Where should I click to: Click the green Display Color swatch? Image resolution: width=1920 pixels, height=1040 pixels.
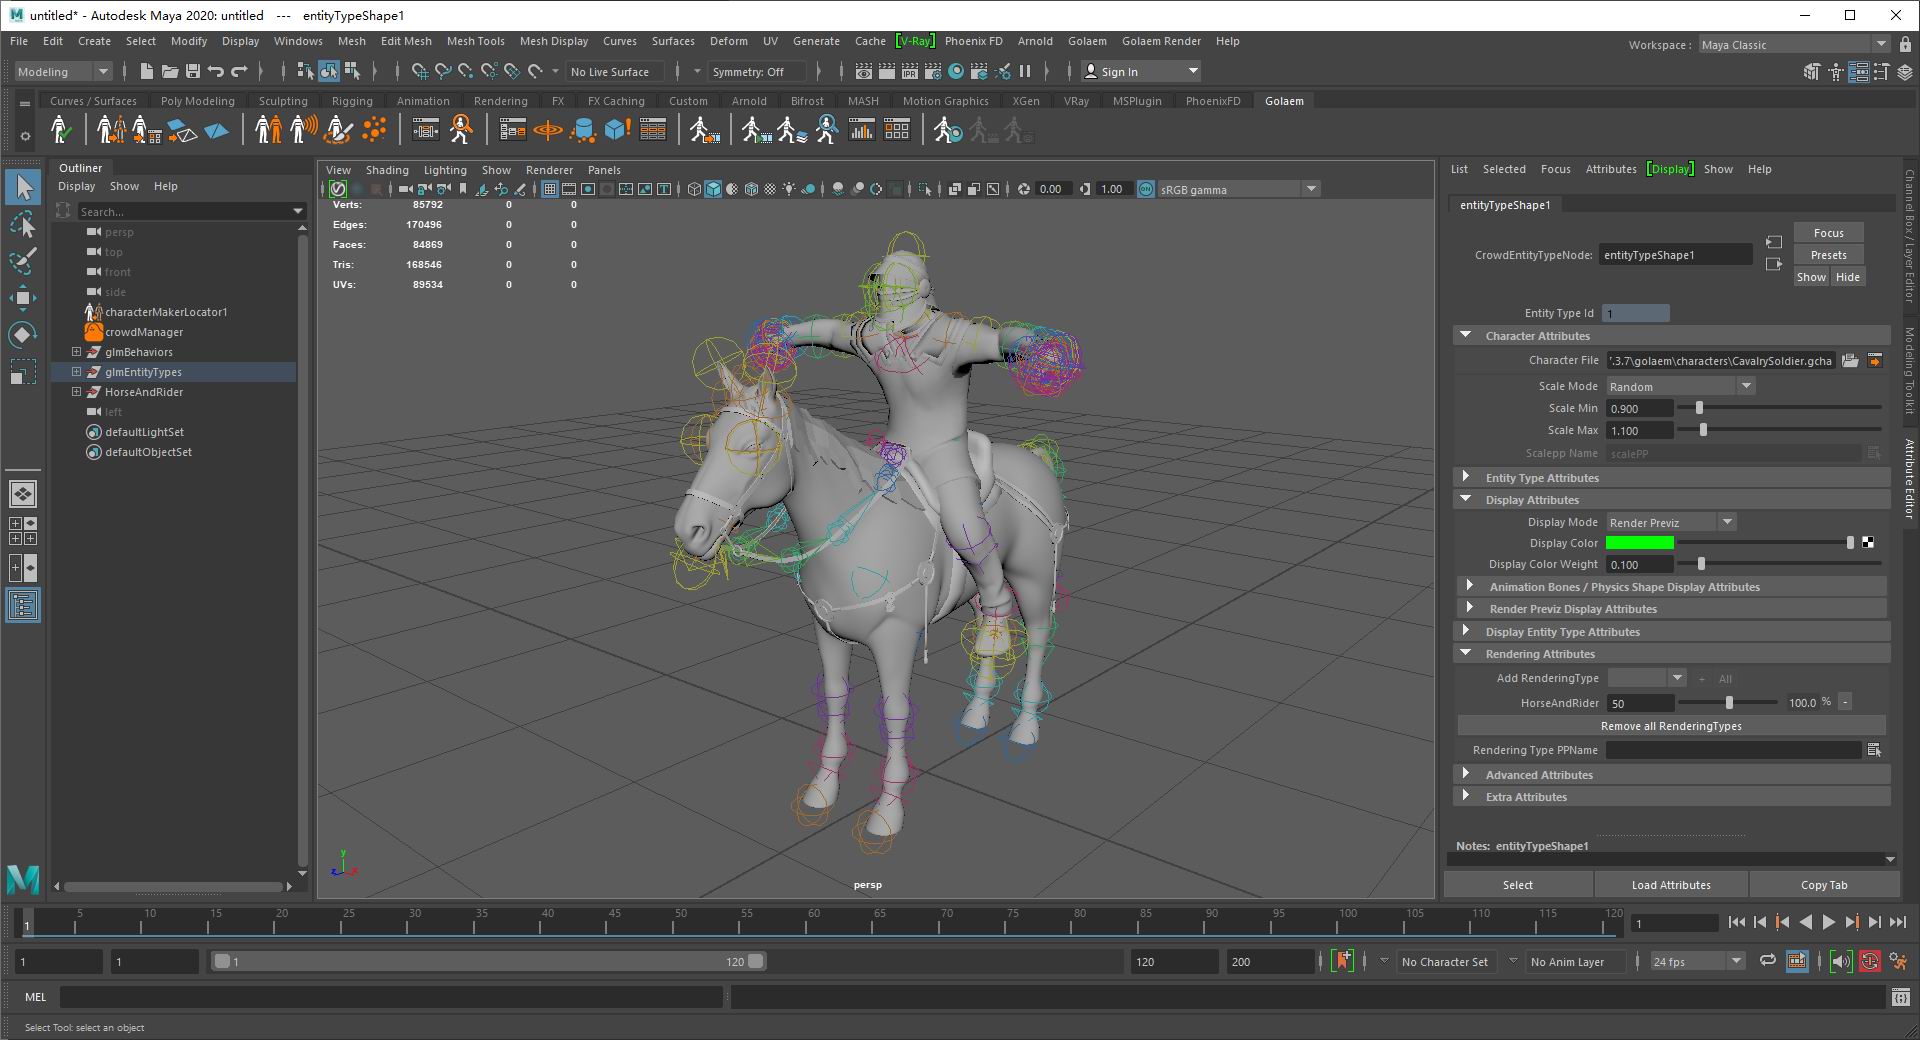(x=1639, y=543)
